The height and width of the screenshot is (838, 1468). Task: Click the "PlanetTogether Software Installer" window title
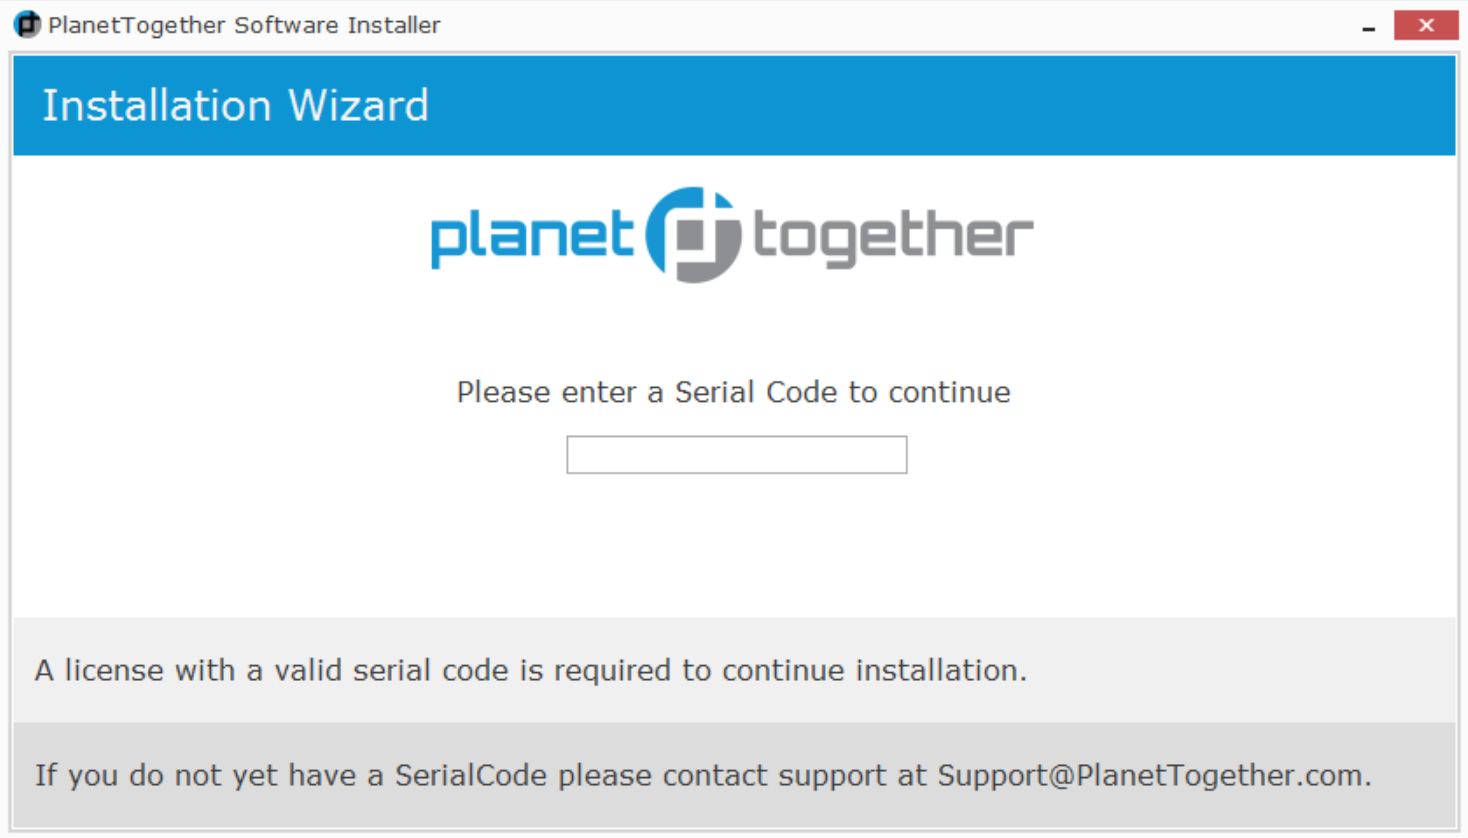click(244, 25)
